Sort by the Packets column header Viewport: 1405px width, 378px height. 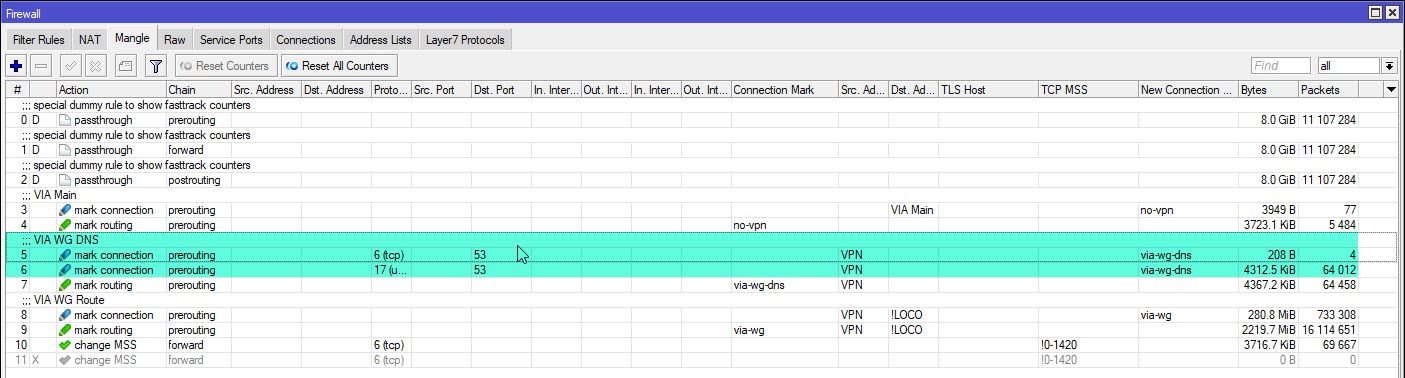tap(1327, 90)
